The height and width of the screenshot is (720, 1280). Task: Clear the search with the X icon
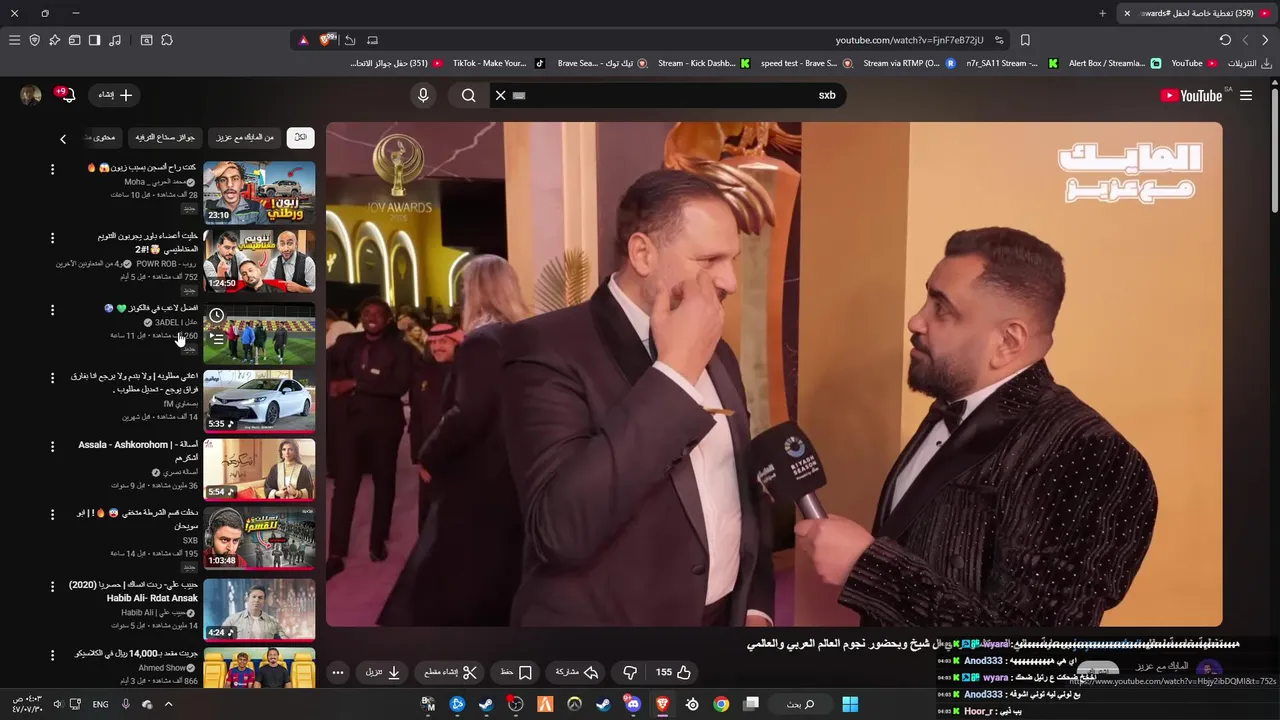(501, 95)
